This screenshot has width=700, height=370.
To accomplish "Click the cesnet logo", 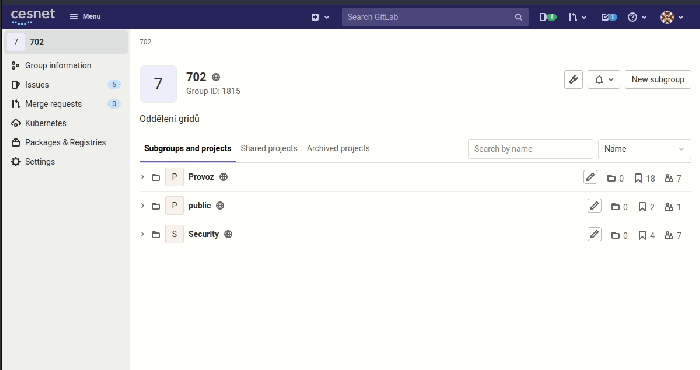I will [x=33, y=17].
